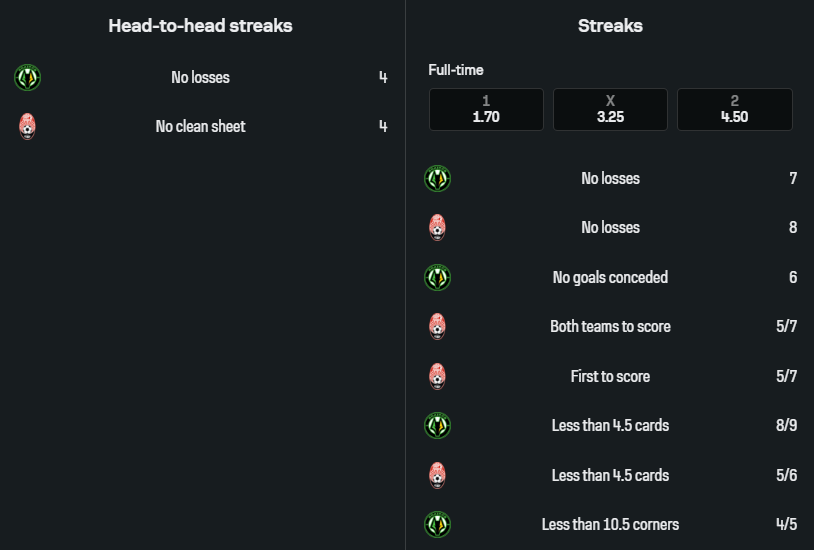
Task: Click green crest beside Less than 4.5 cards 8/9
Action: (x=437, y=426)
